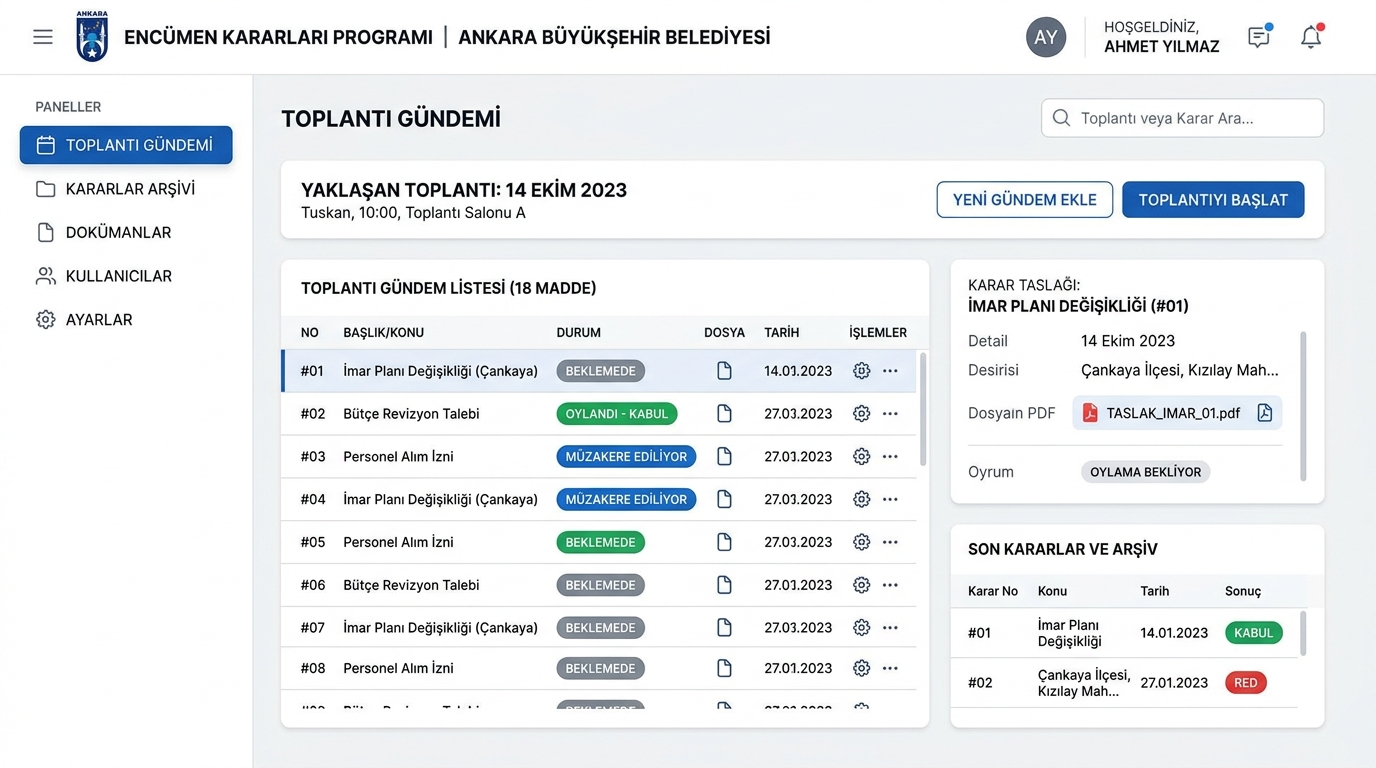This screenshot has width=1376, height=768.
Task: Open the three-dot menu for row #05
Action: pos(890,542)
